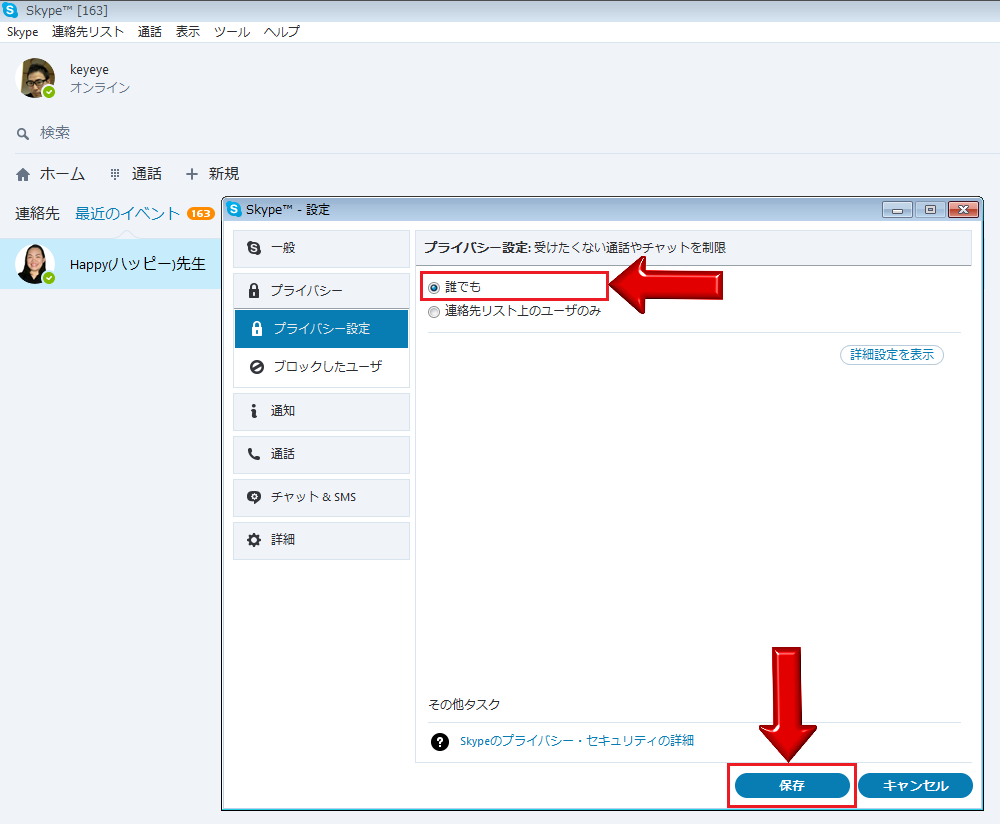Open the 163 unread events badge

[x=200, y=214]
